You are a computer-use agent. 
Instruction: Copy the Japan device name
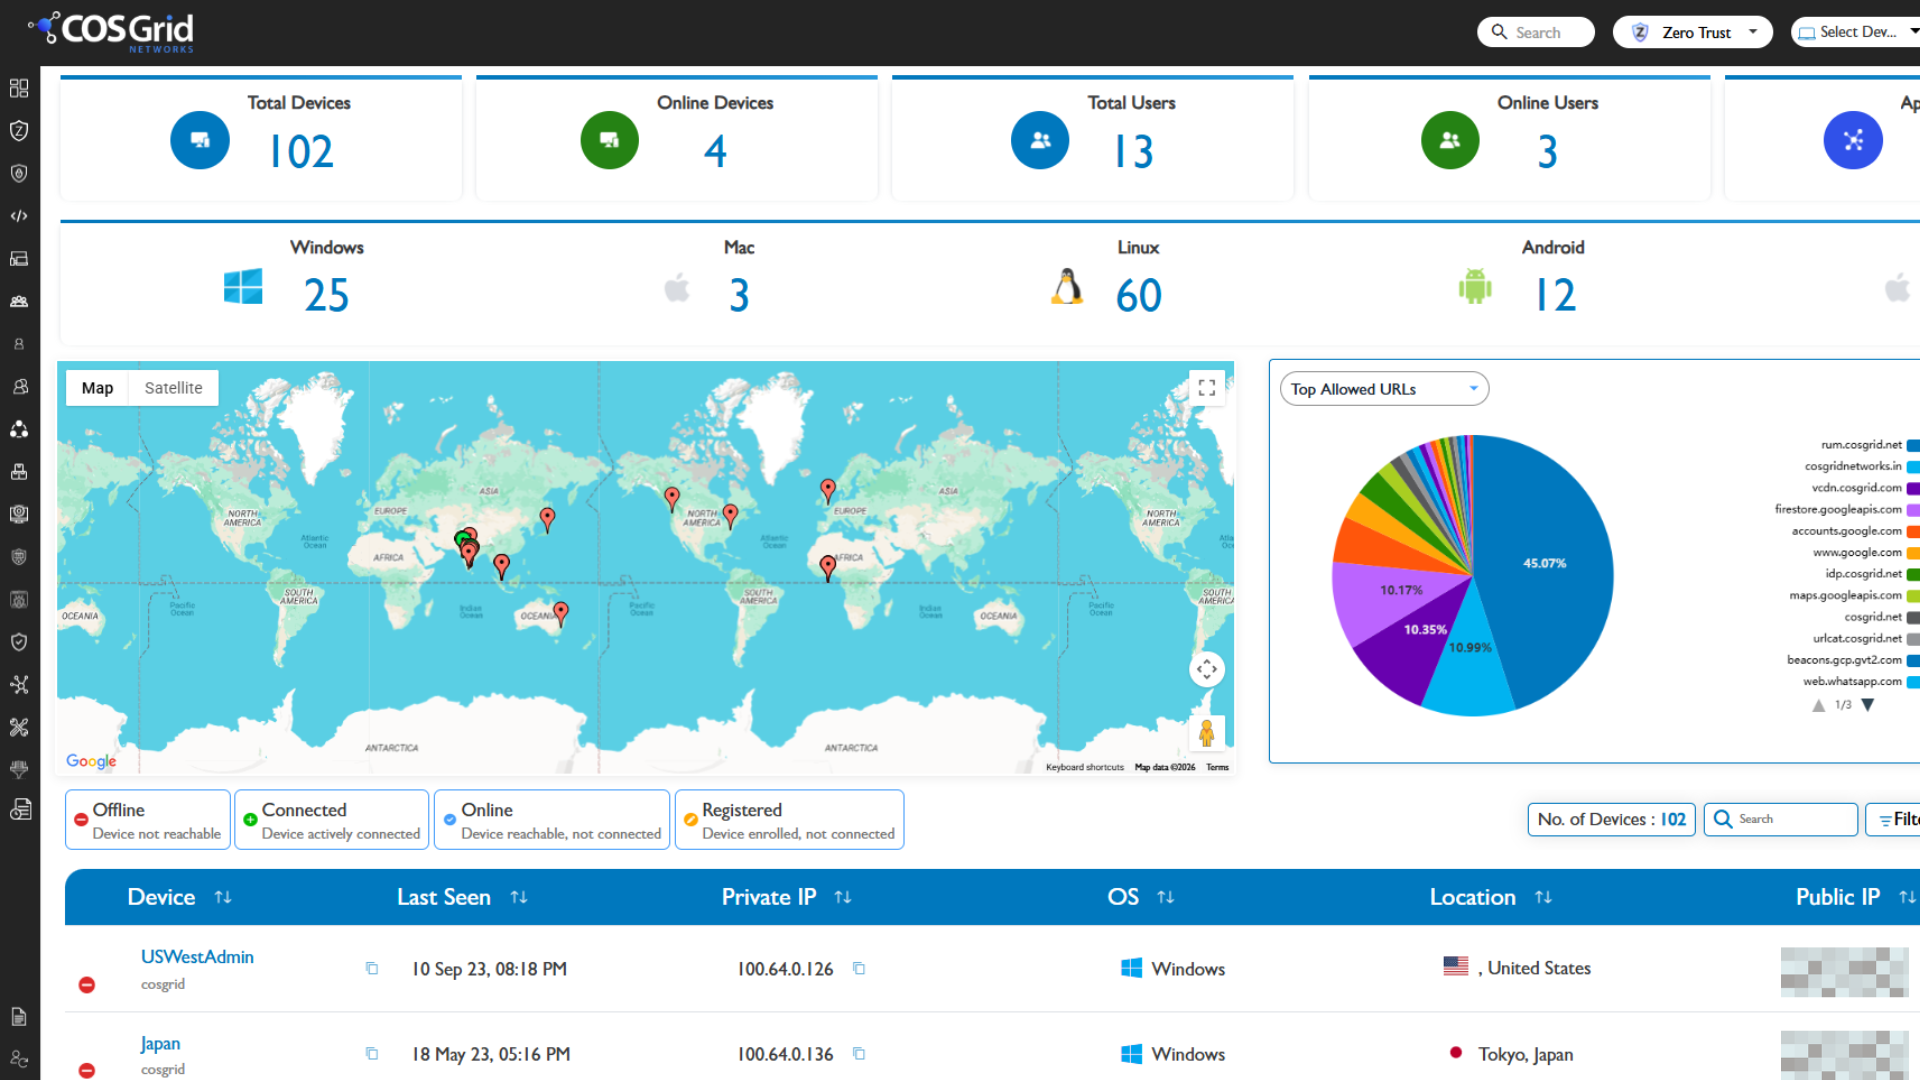pos(372,1053)
